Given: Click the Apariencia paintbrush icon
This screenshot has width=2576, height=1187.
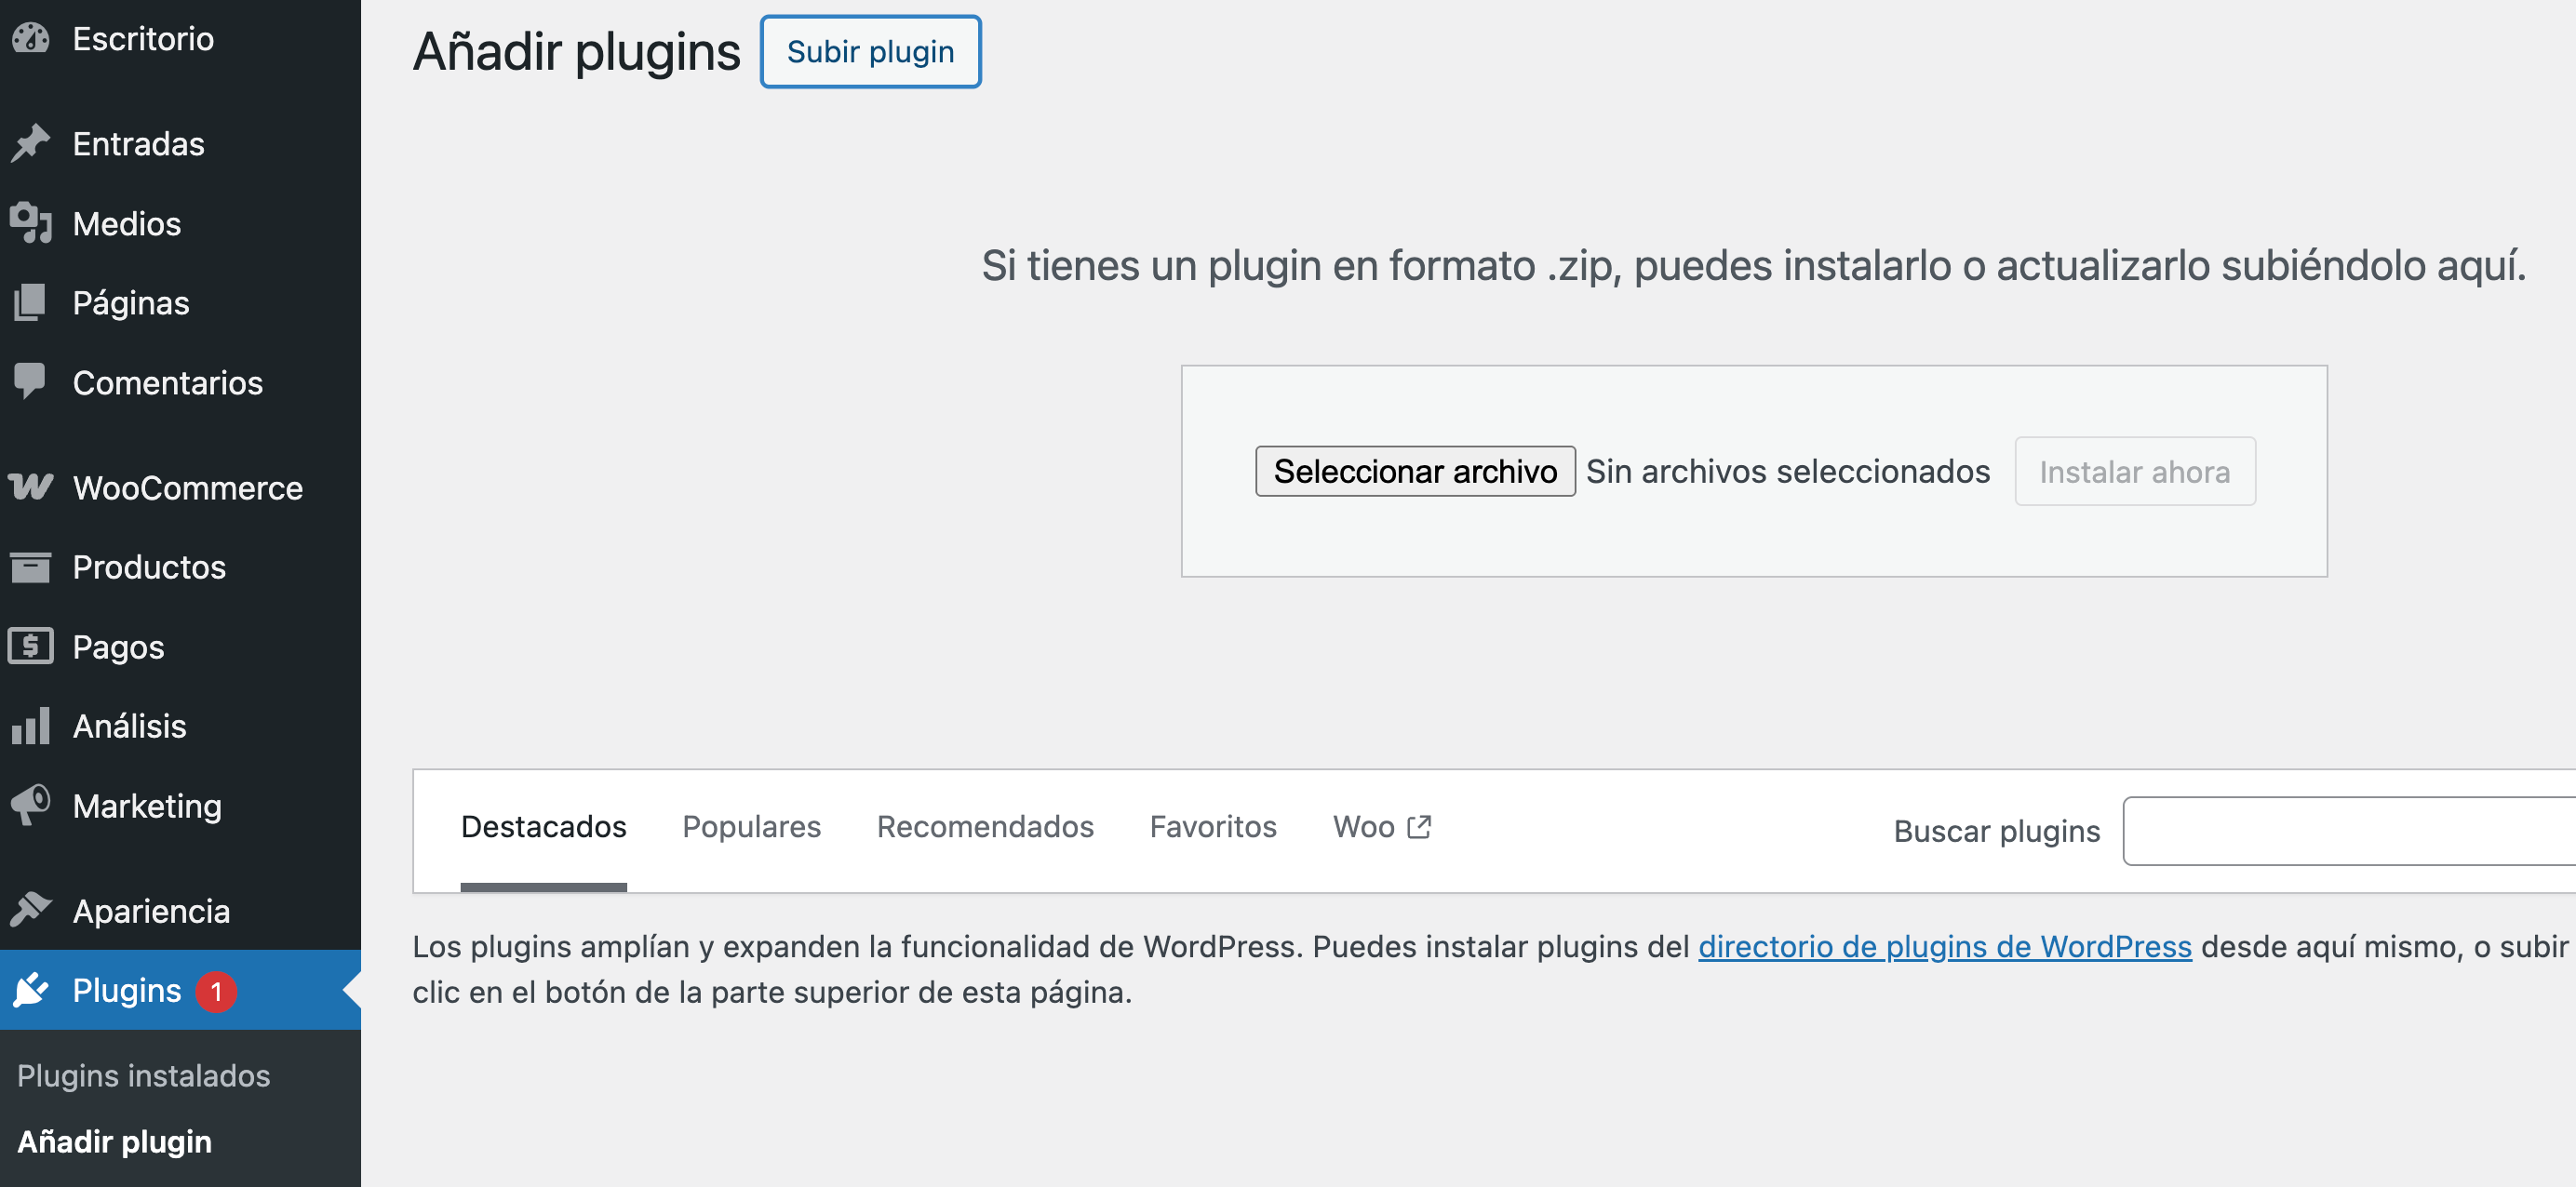Looking at the screenshot, I should click(31, 910).
